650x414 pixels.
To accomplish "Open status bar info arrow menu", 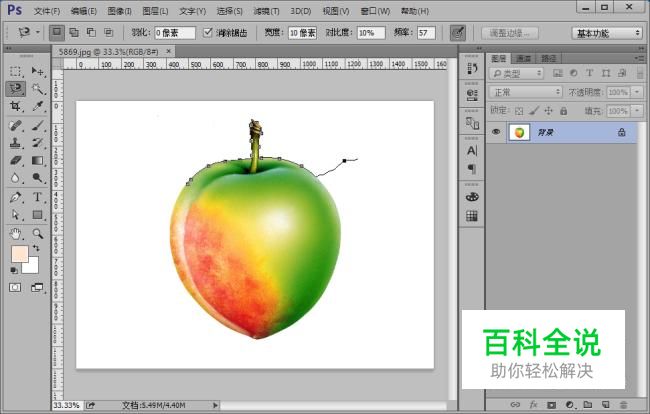I will pyautogui.click(x=215, y=405).
